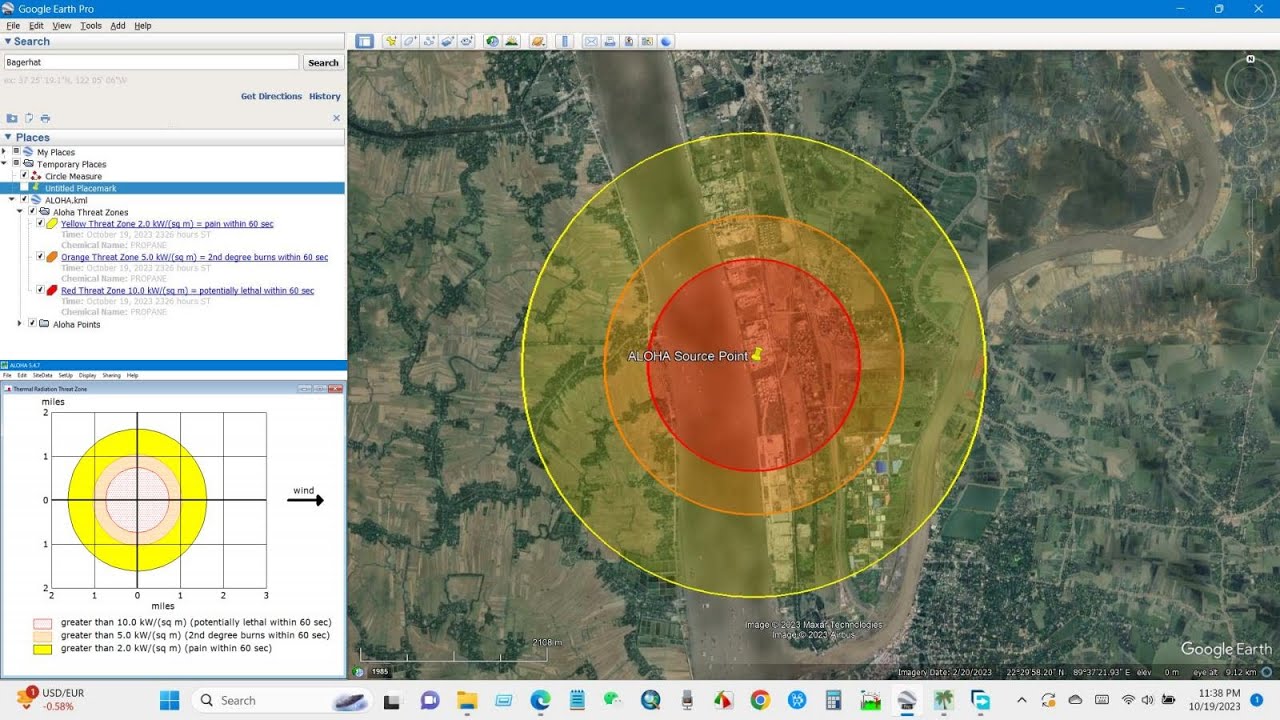This screenshot has width=1280, height=720.
Task: Click the blue Earth globe toolbar icon
Action: (666, 41)
